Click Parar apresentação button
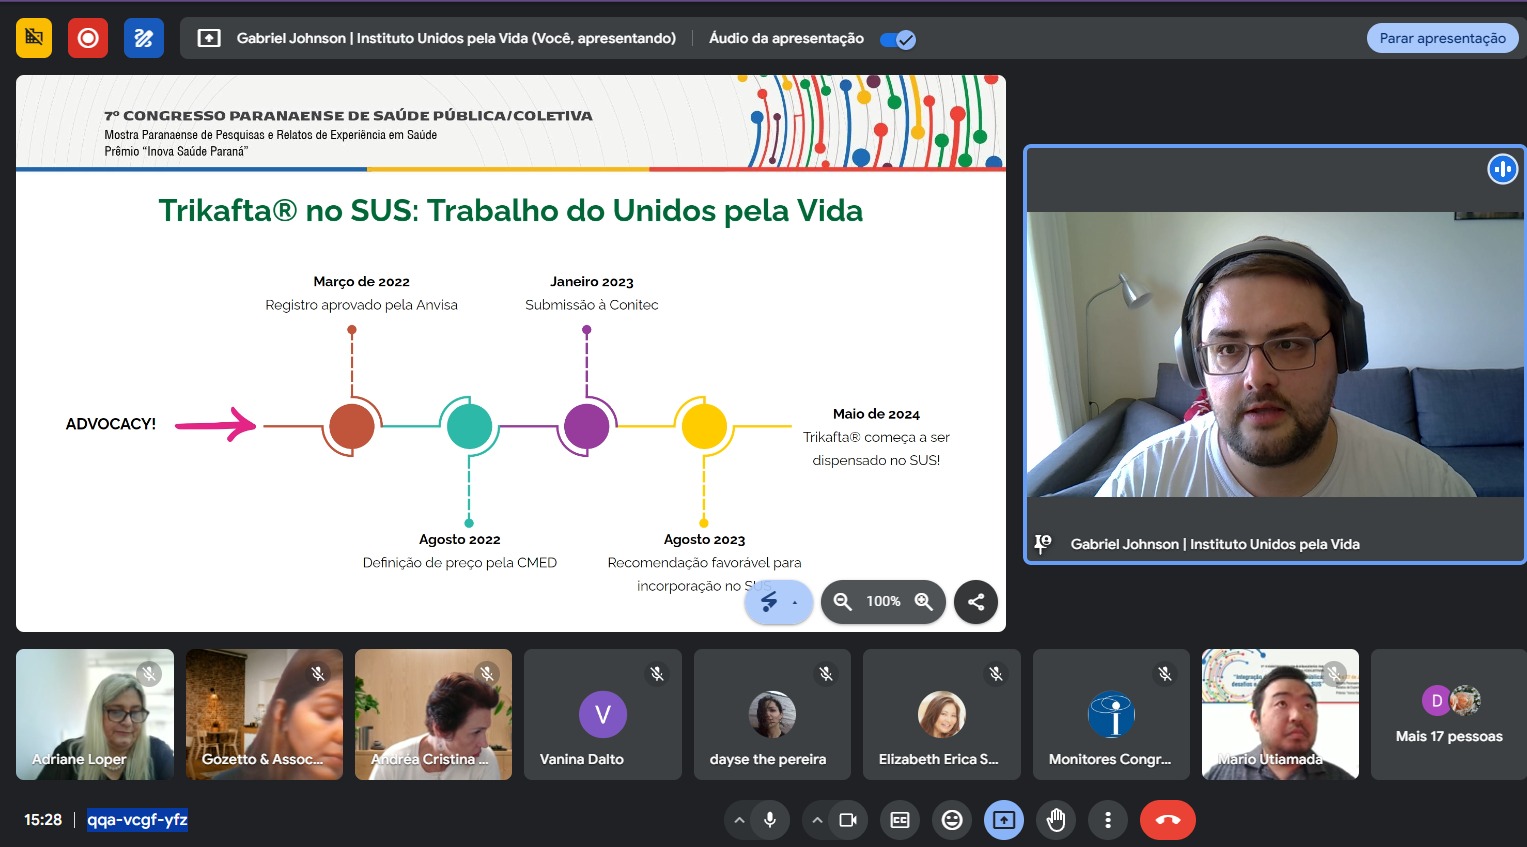 [1442, 38]
